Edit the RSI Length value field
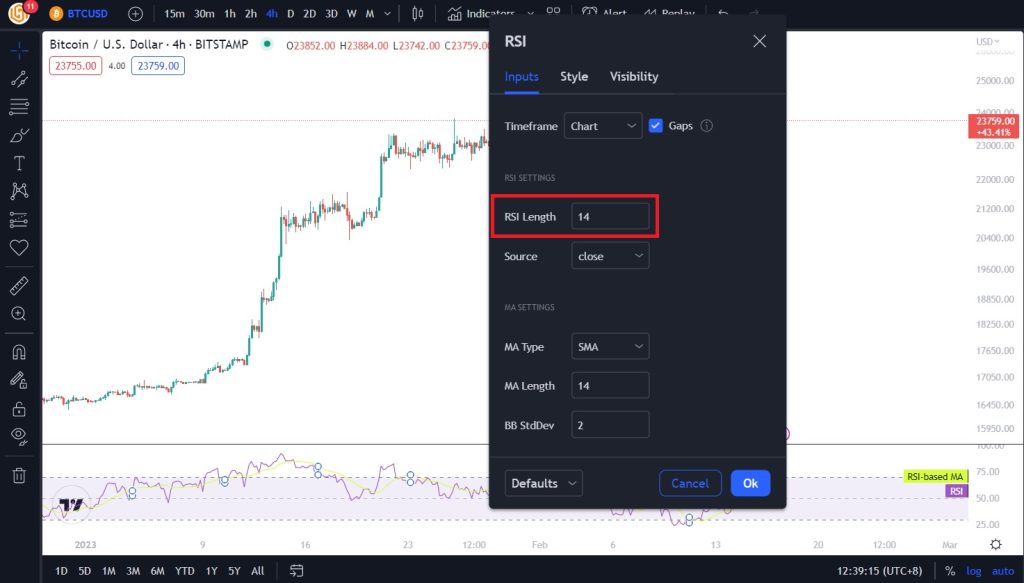 coord(610,216)
